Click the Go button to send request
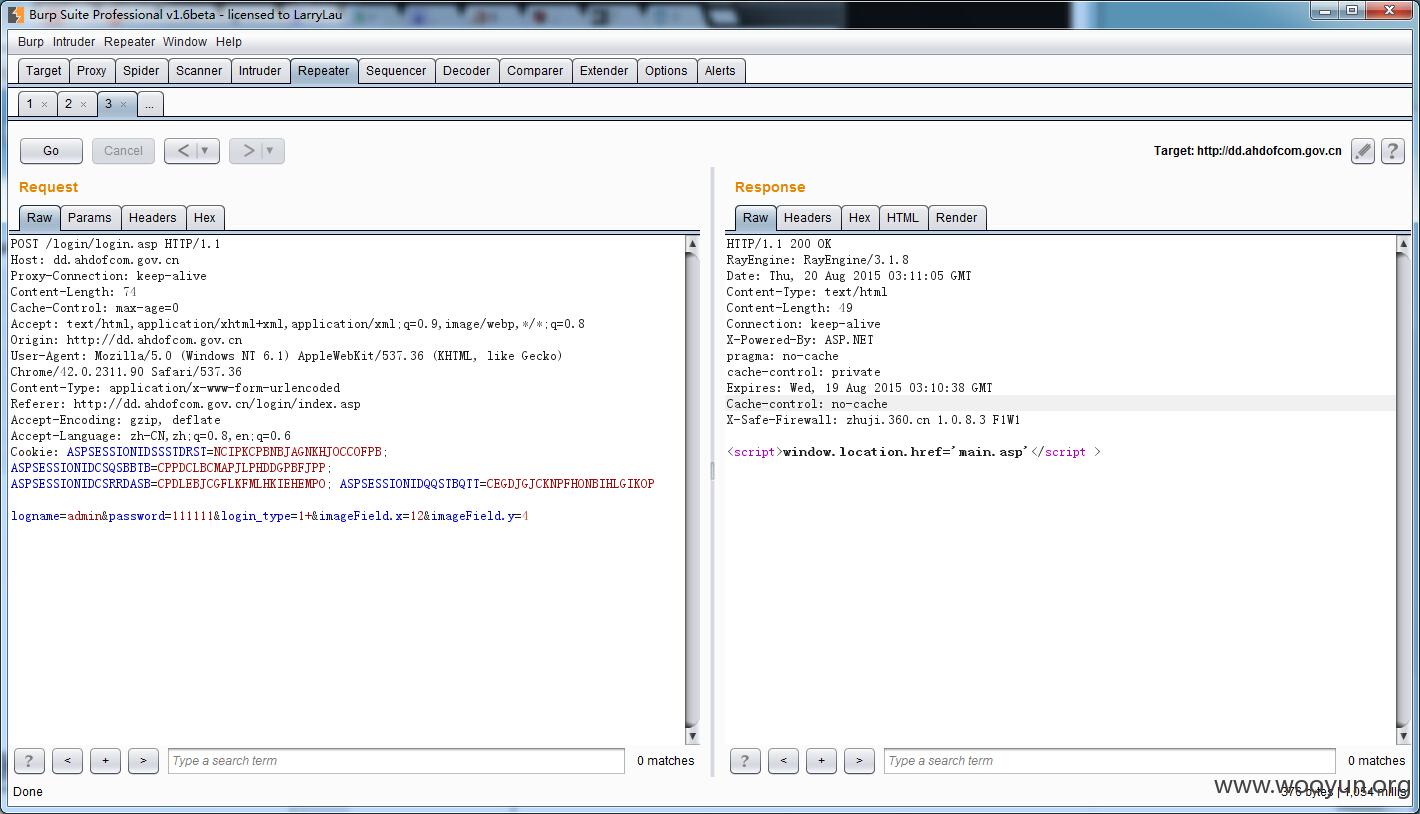Image resolution: width=1420 pixels, height=814 pixels. [x=51, y=151]
